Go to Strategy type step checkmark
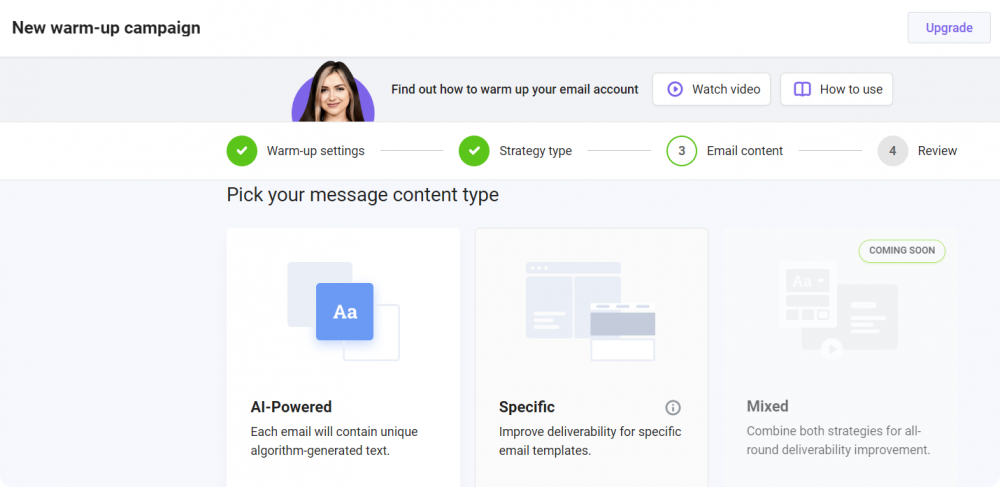Image resolution: width=1000 pixels, height=487 pixels. pyautogui.click(x=474, y=151)
